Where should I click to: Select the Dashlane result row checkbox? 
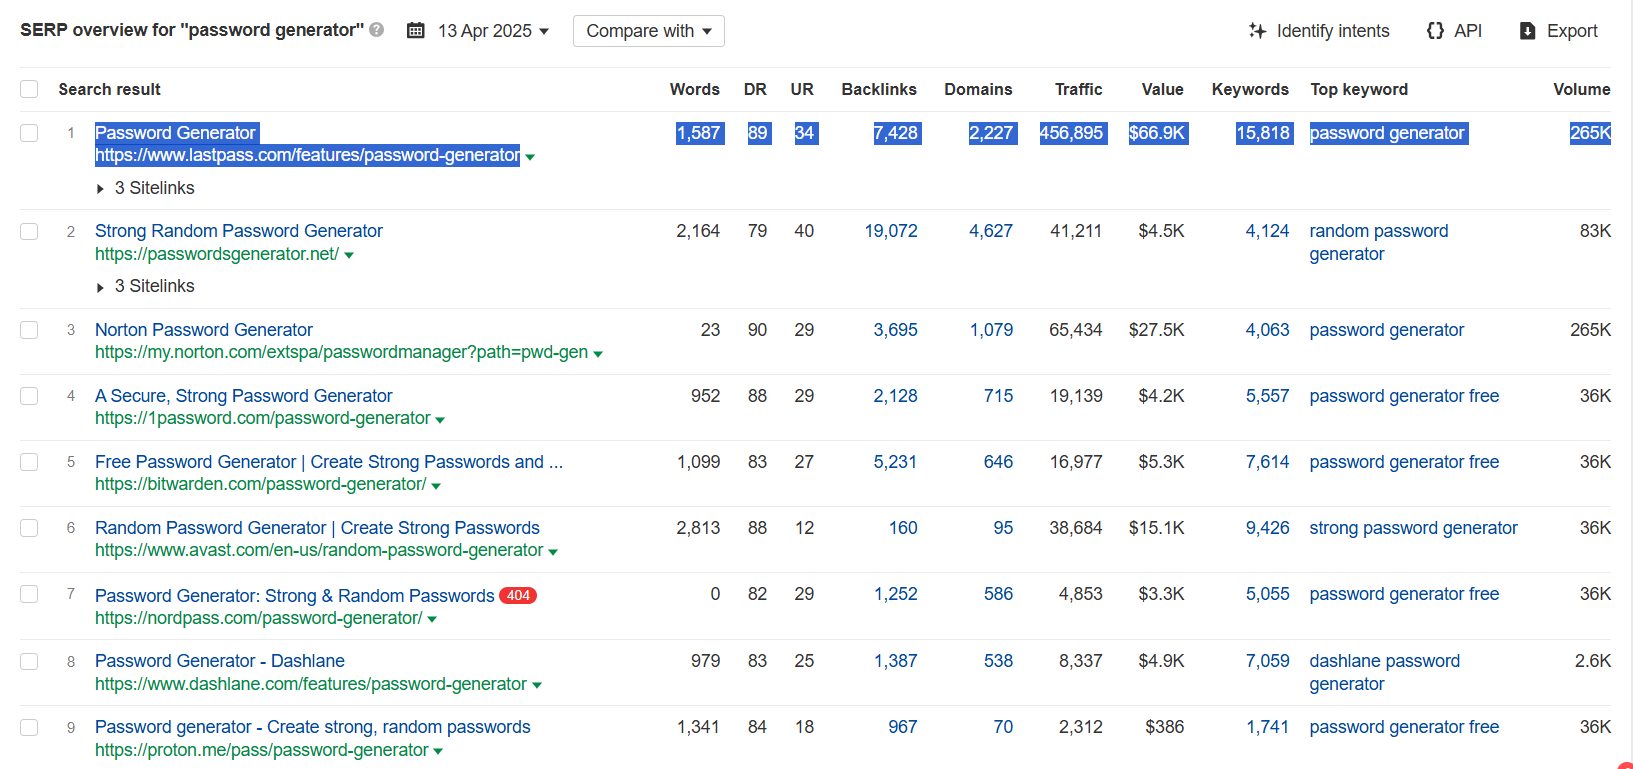tap(29, 661)
